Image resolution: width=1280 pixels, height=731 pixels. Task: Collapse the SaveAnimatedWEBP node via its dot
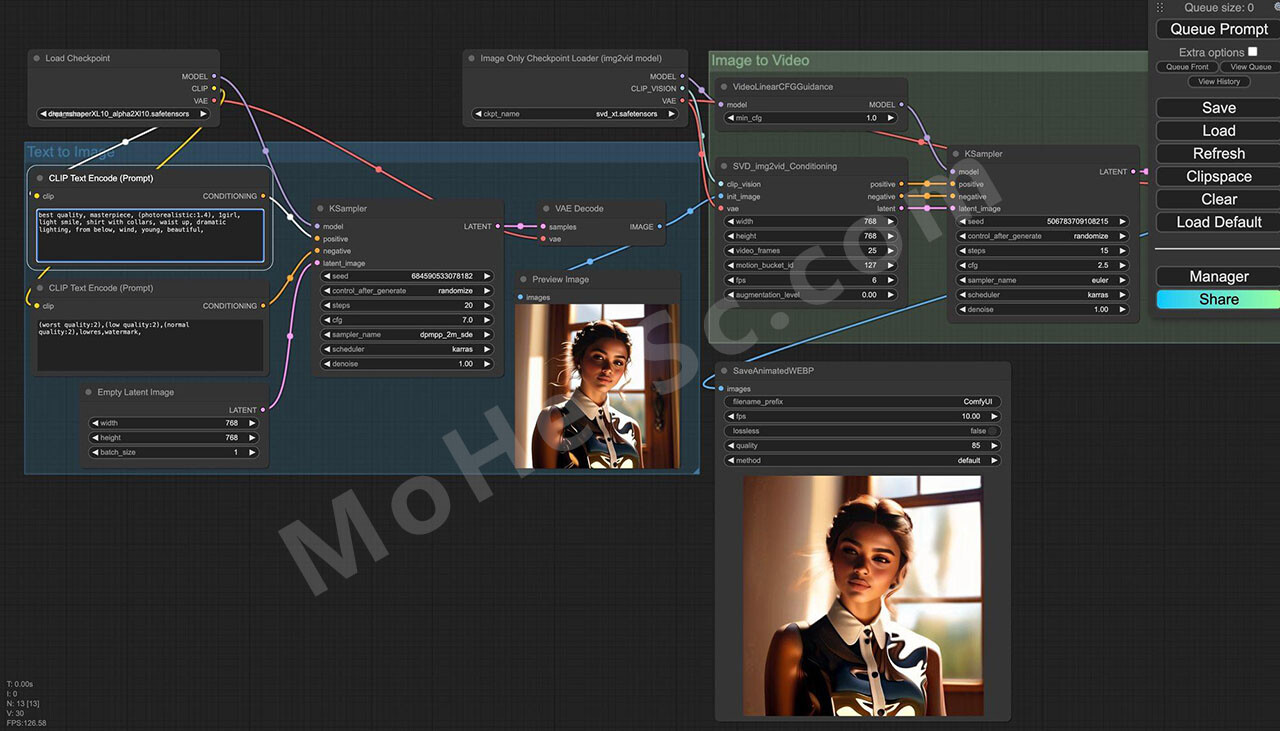click(x=722, y=371)
